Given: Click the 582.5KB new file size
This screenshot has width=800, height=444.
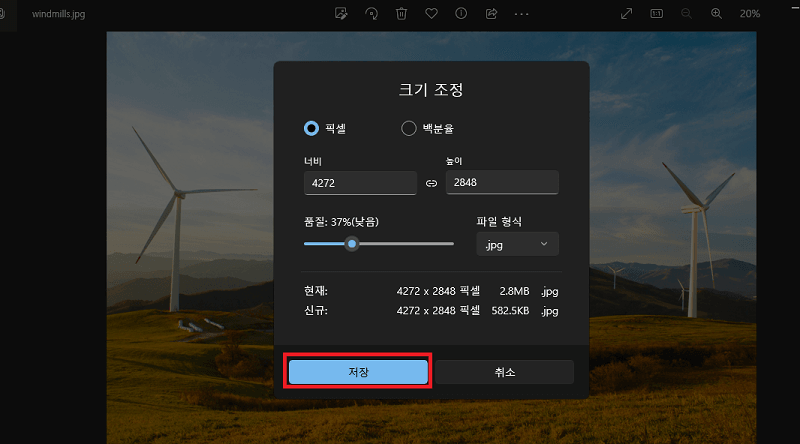Looking at the screenshot, I should click(x=510, y=311).
